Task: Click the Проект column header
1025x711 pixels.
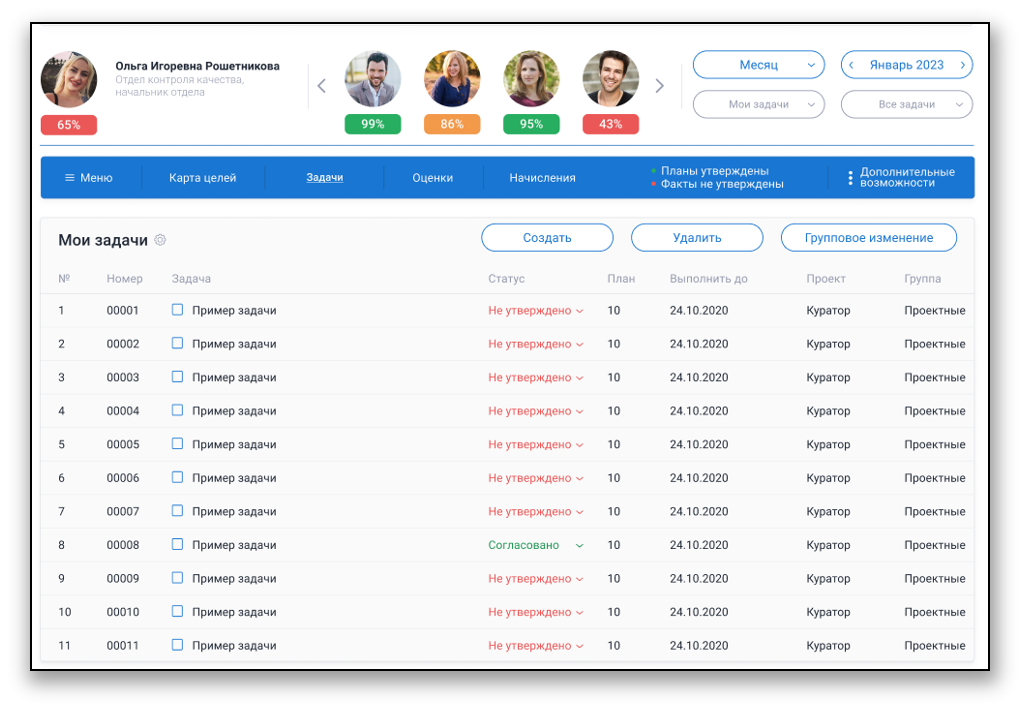Action: pyautogui.click(x=826, y=278)
